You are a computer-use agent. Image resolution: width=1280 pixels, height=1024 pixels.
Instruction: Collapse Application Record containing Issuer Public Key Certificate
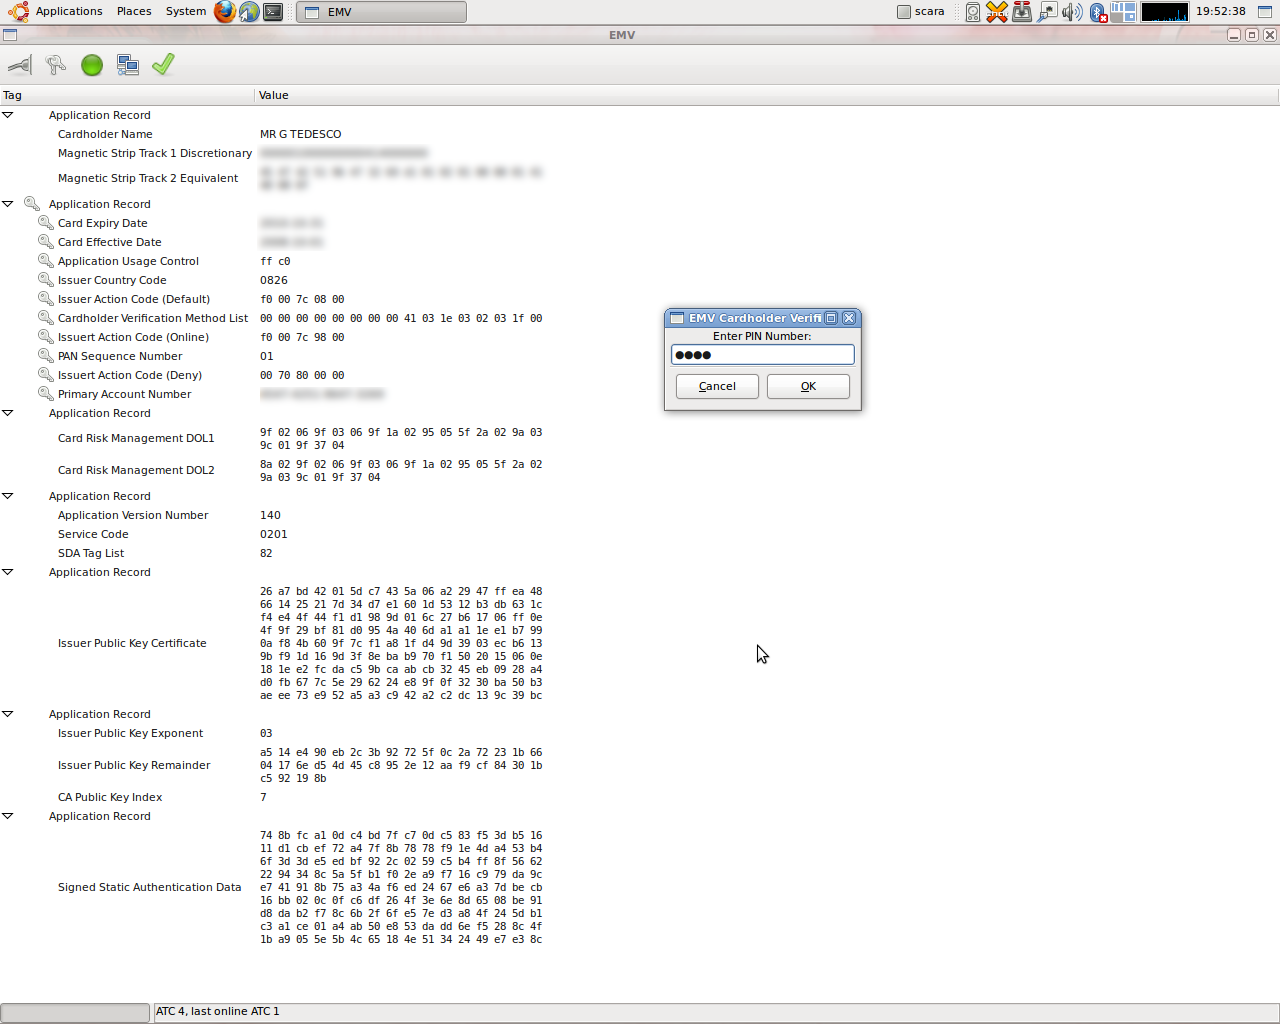point(8,572)
